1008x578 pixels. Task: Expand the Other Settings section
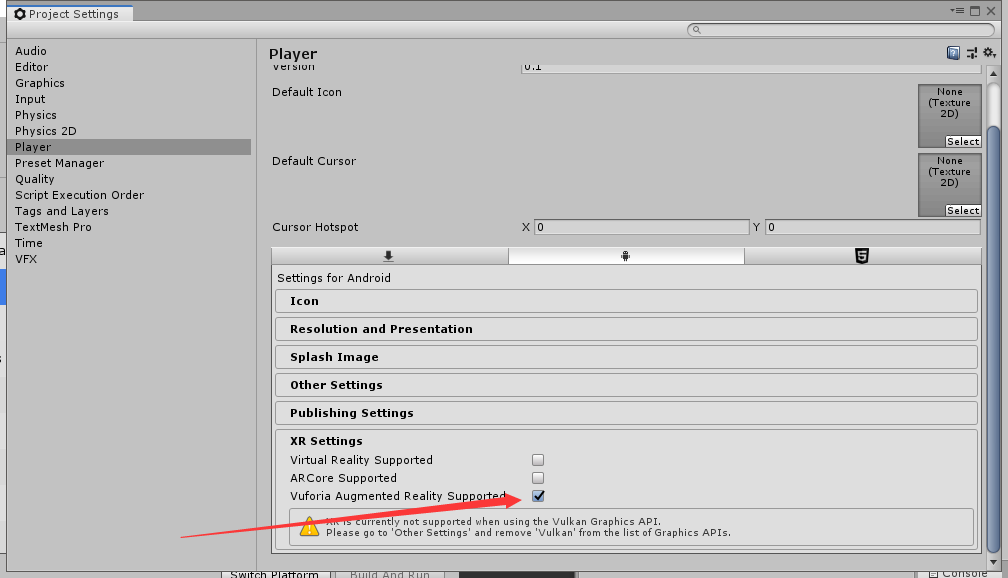click(626, 385)
